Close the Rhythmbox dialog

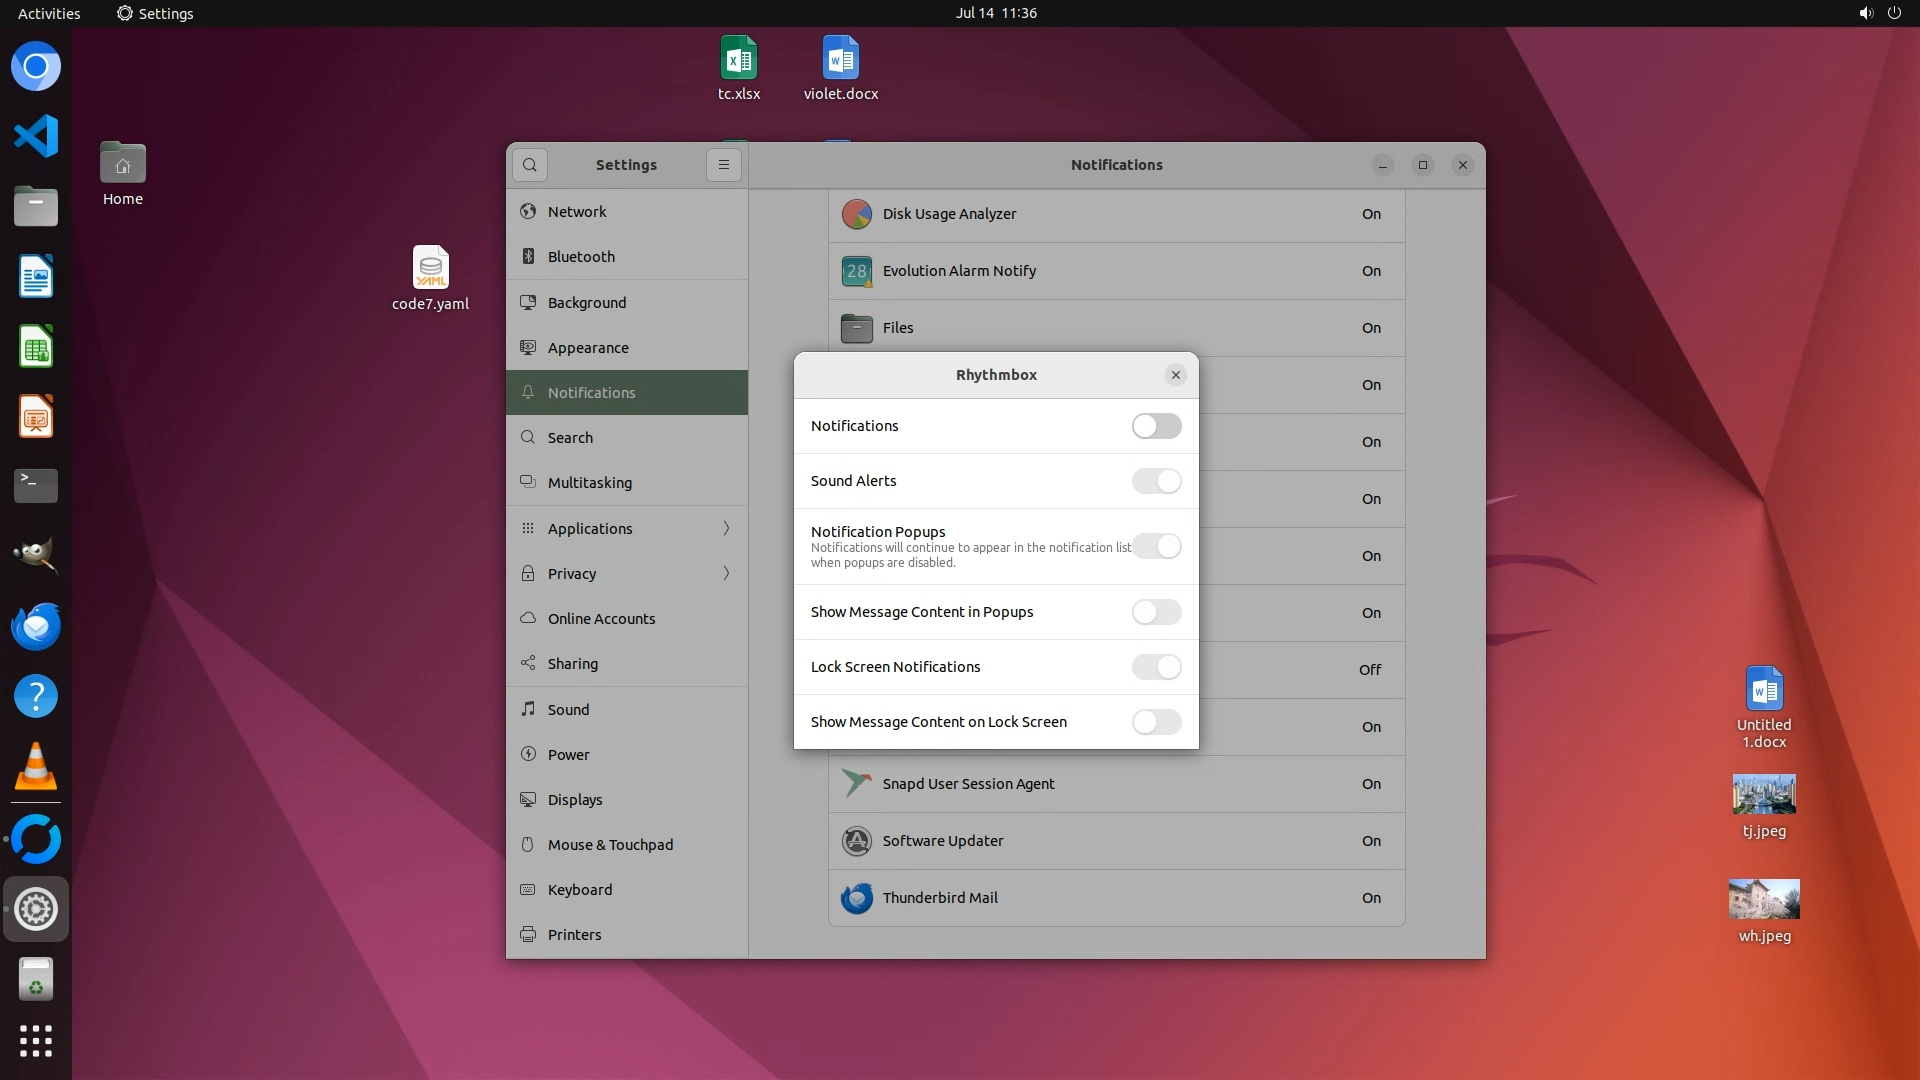pyautogui.click(x=1175, y=375)
